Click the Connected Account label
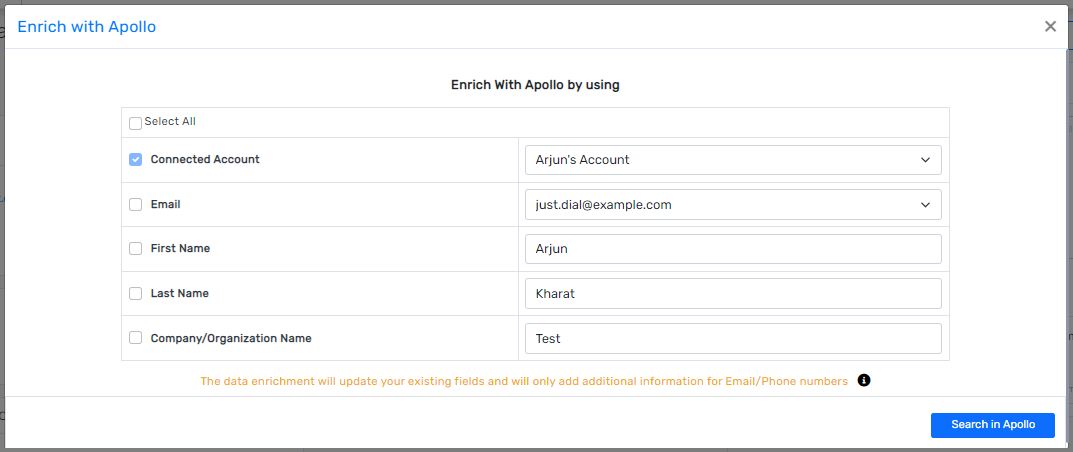 pos(205,159)
